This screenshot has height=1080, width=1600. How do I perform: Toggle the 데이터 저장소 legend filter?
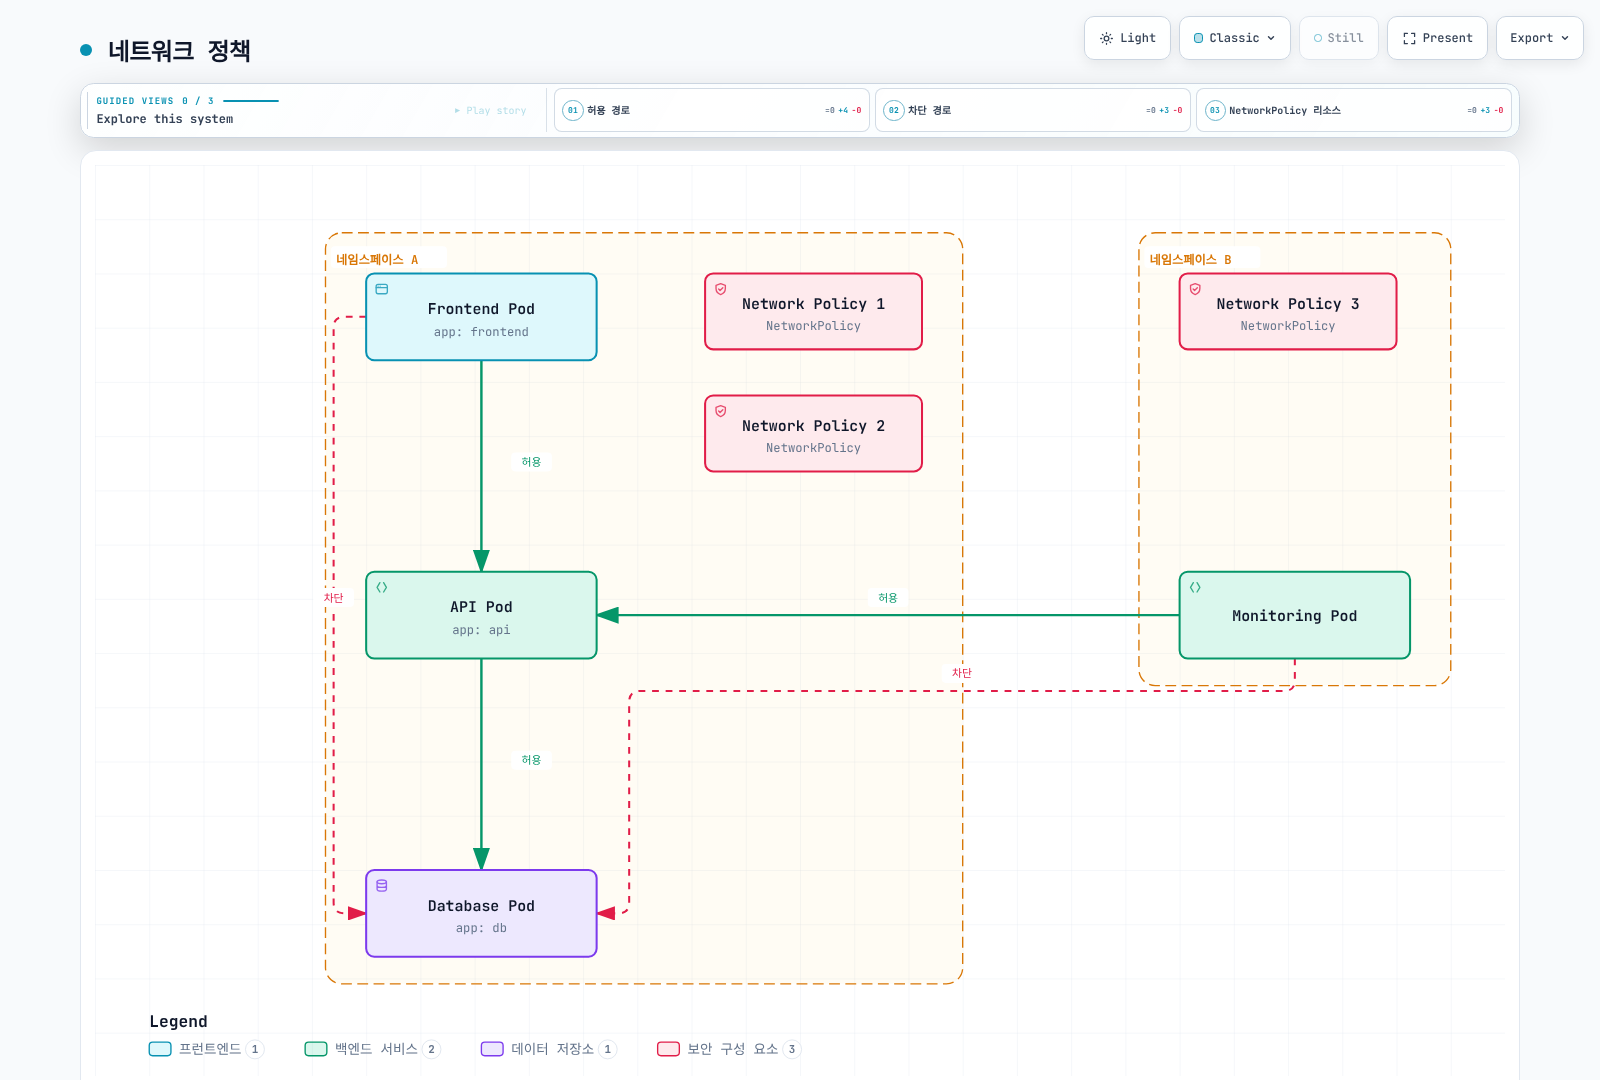(x=549, y=1049)
